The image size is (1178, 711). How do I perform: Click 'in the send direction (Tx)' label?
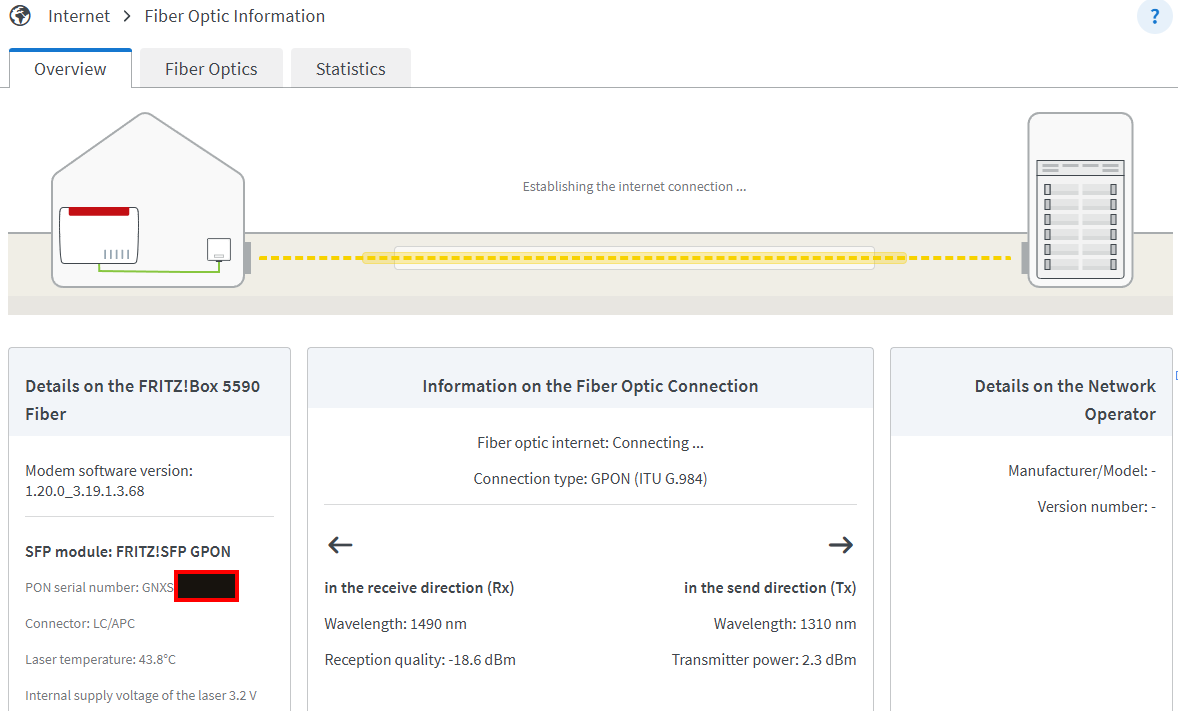tap(770, 588)
